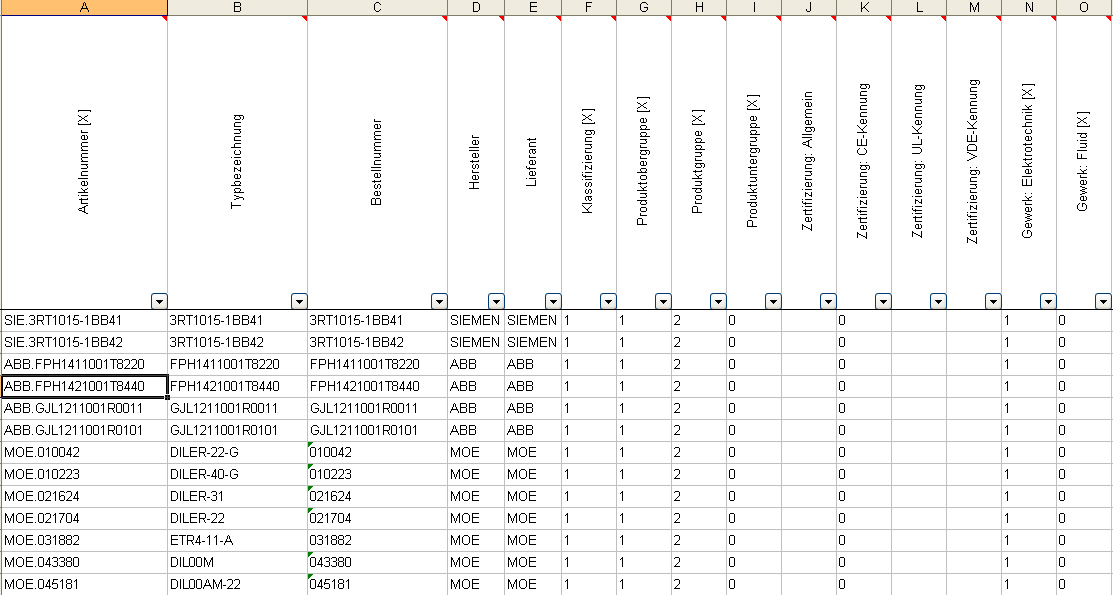Select cell MOE.021704
This screenshot has width=1113, height=595.
[x=84, y=519]
